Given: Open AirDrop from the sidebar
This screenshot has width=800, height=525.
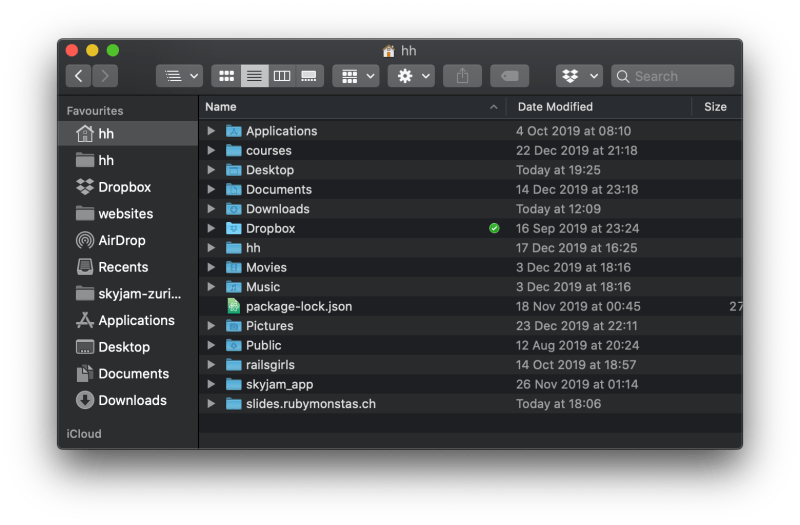Looking at the screenshot, I should coord(128,240).
